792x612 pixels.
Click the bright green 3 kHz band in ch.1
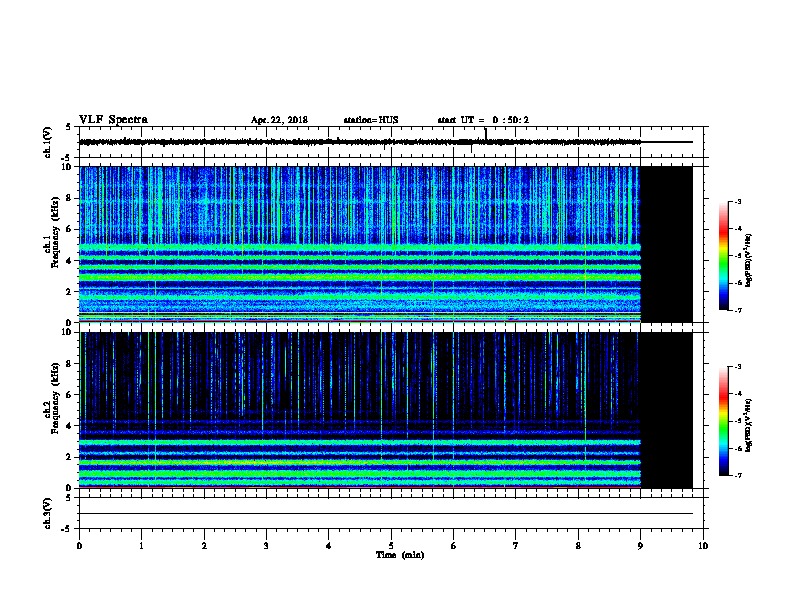coord(360,277)
